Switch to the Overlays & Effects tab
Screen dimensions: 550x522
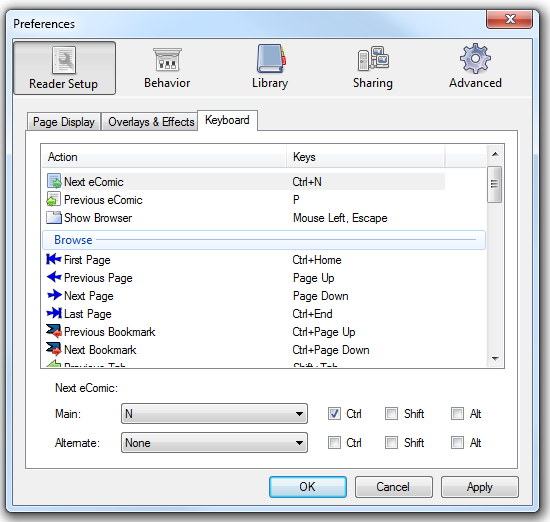(151, 122)
